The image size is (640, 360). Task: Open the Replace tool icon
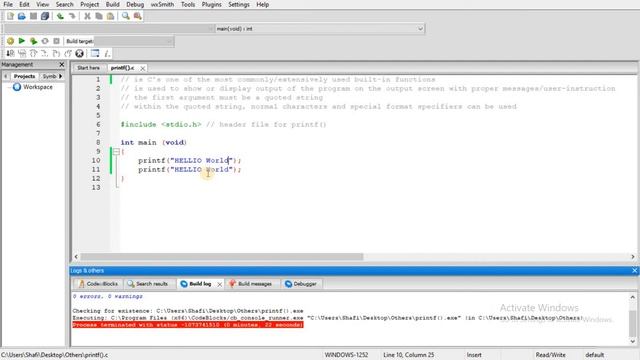[x=138, y=16]
